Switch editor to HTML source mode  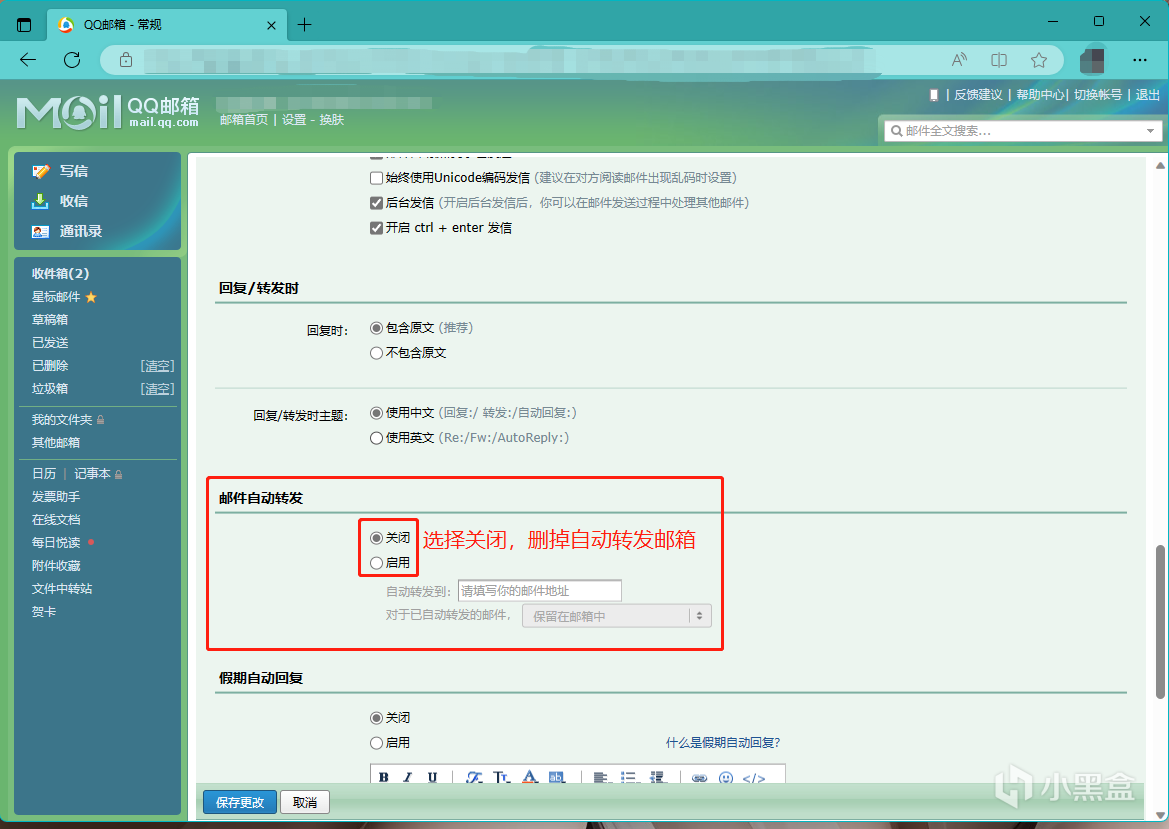click(x=754, y=778)
